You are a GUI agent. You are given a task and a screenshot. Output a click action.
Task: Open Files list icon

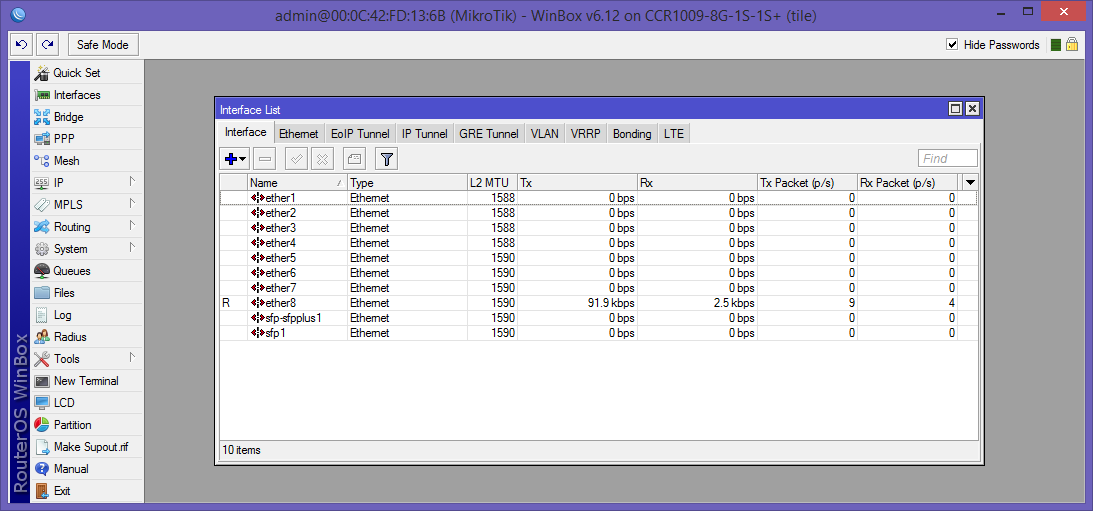[42, 293]
